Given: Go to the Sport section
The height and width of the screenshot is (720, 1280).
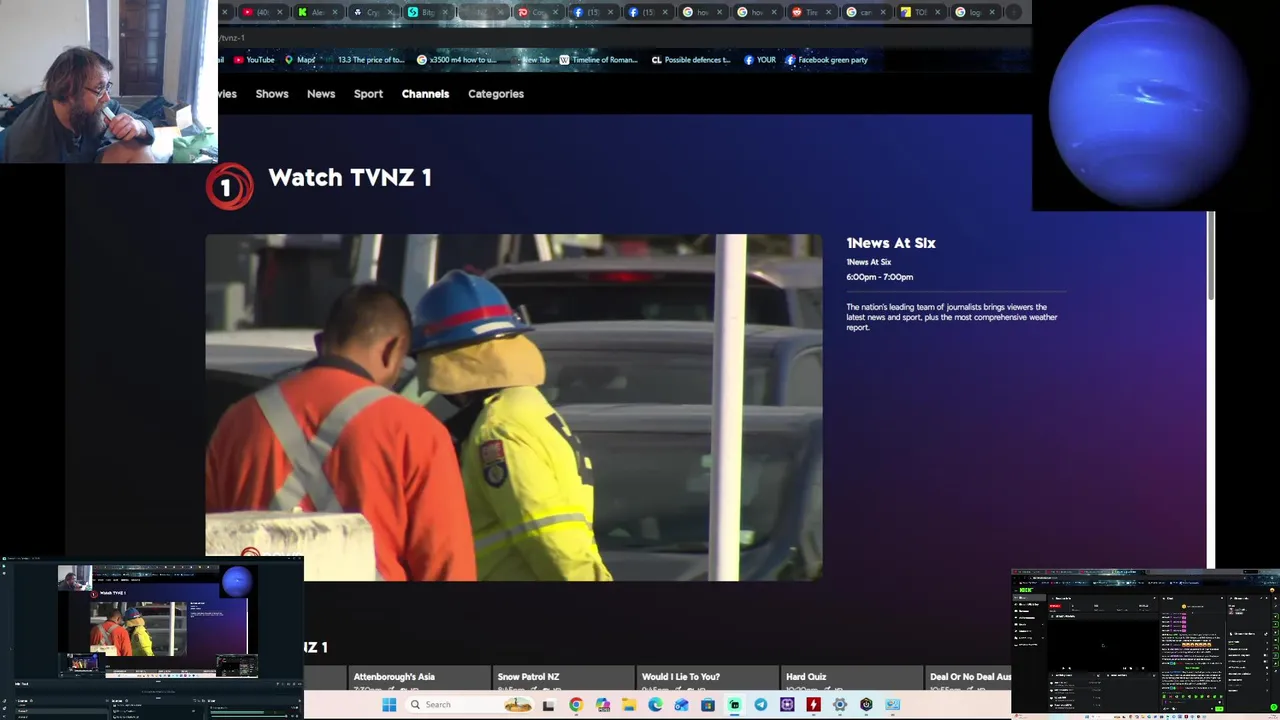Looking at the screenshot, I should coord(368,94).
